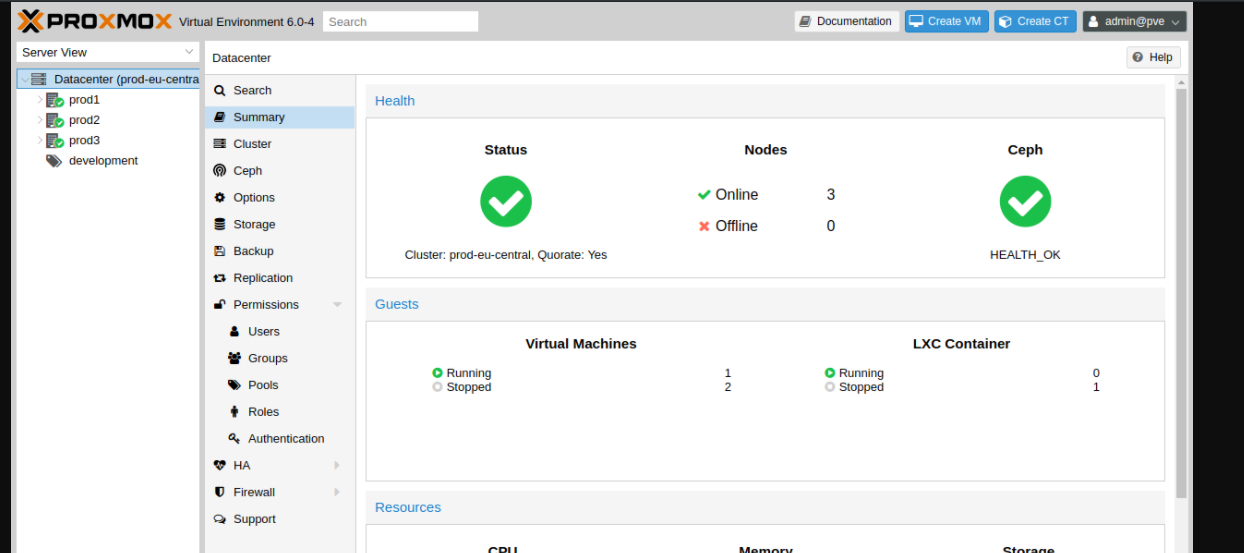This screenshot has height=553, width=1244.
Task: Open the Storage menu item
Action: point(280,225)
